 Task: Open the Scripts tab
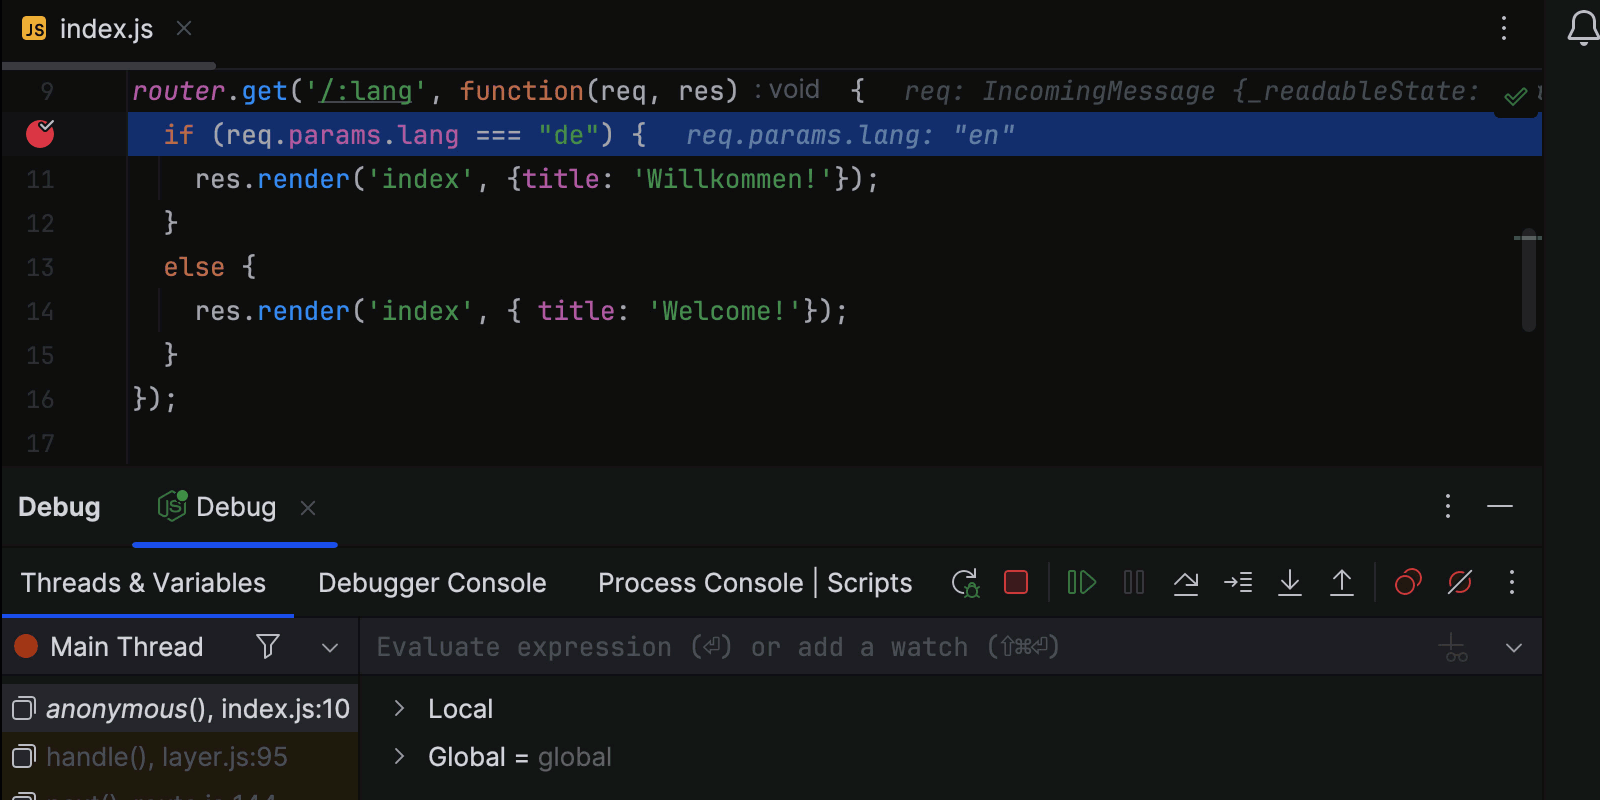[870, 583]
